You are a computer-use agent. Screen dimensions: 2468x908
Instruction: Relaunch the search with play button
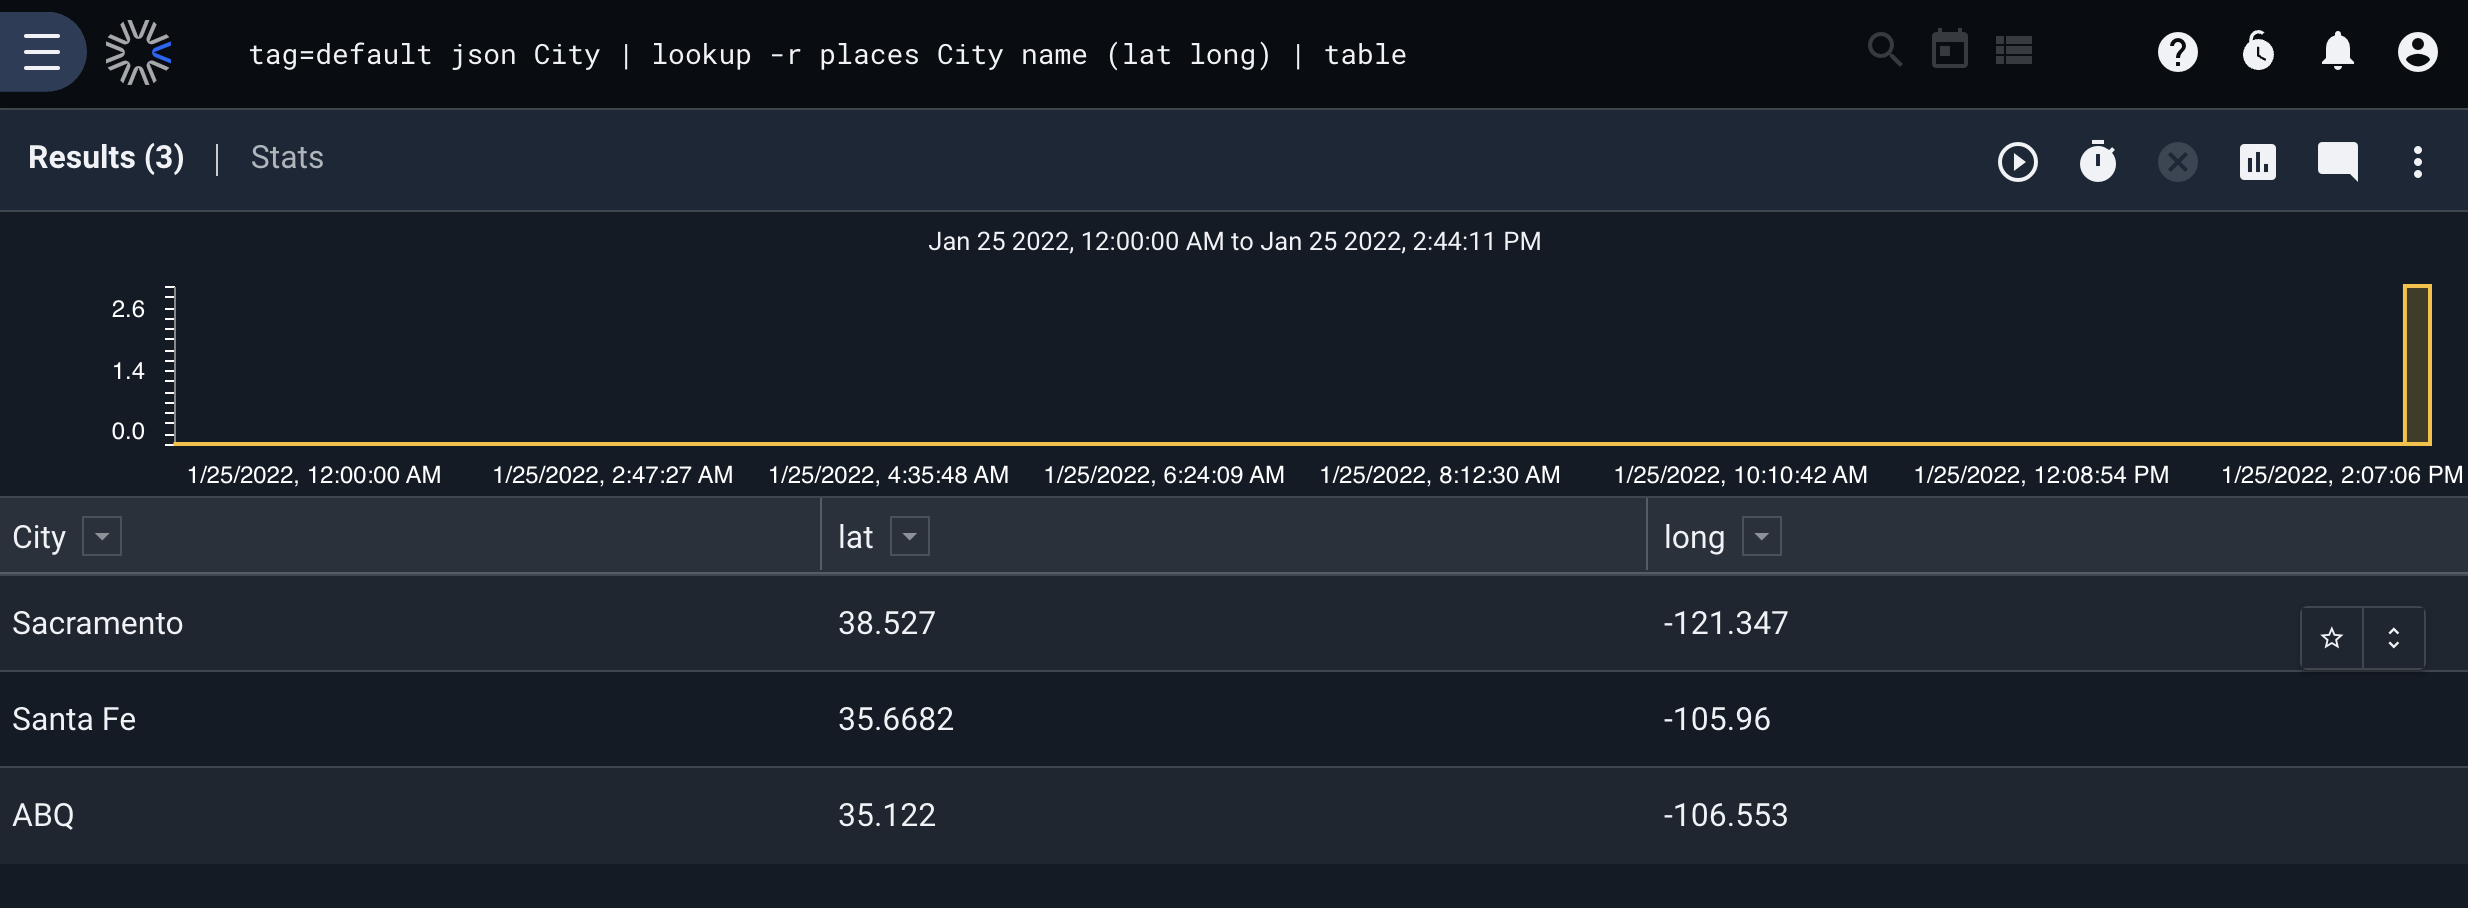coord(2018,162)
